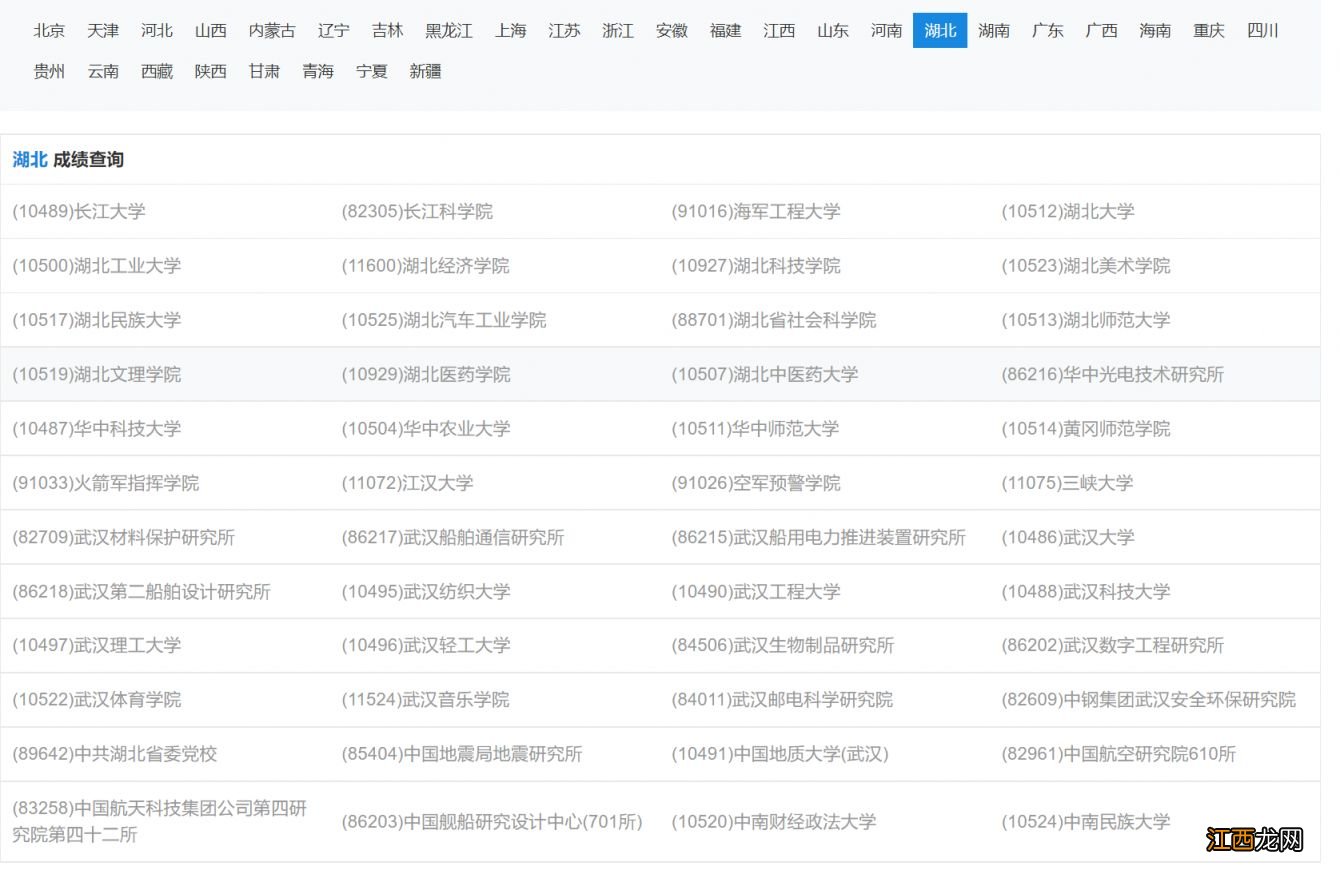The image size is (1340, 870).
Task: Click (10522)武汉体育学院
Action: (97, 700)
